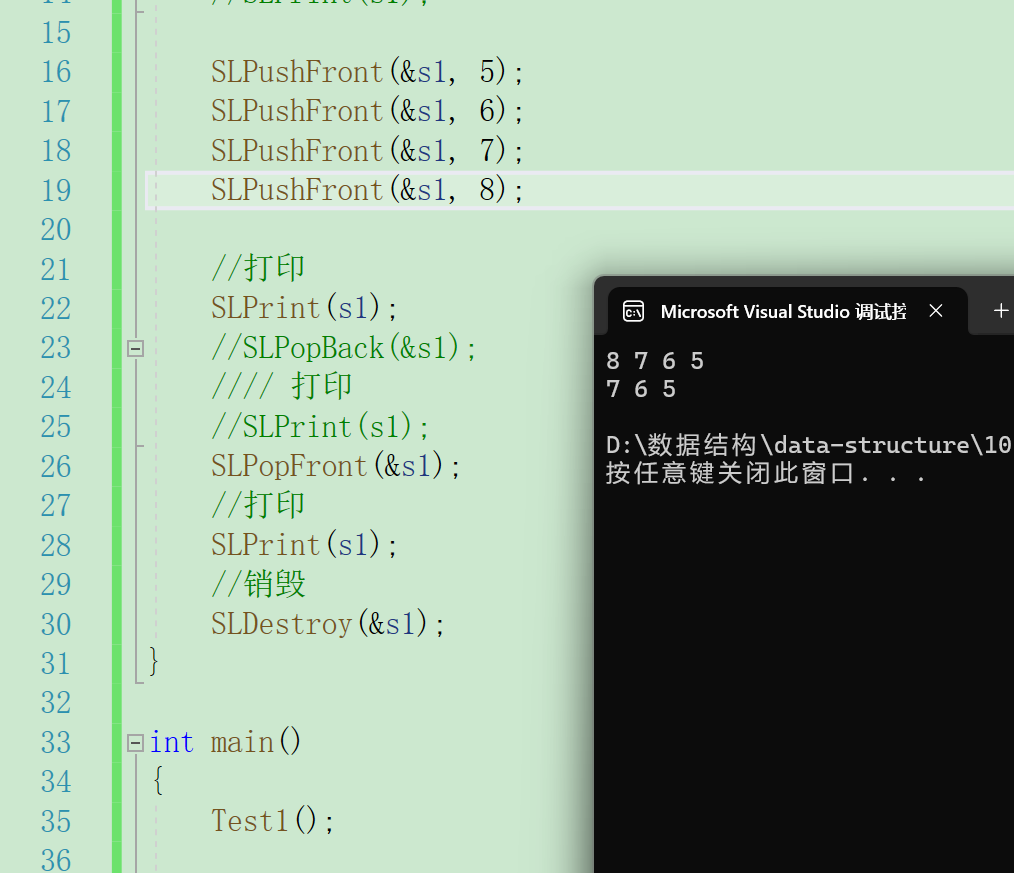Screen dimensions: 1014x873
Task: Click console output line 8 7 6 5
Action: [655, 361]
